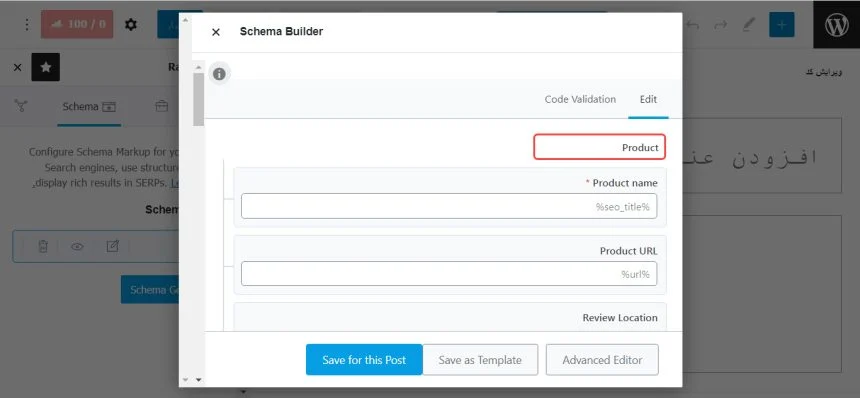Click the Product name input field
Image resolution: width=860 pixels, height=398 pixels.
pos(449,206)
